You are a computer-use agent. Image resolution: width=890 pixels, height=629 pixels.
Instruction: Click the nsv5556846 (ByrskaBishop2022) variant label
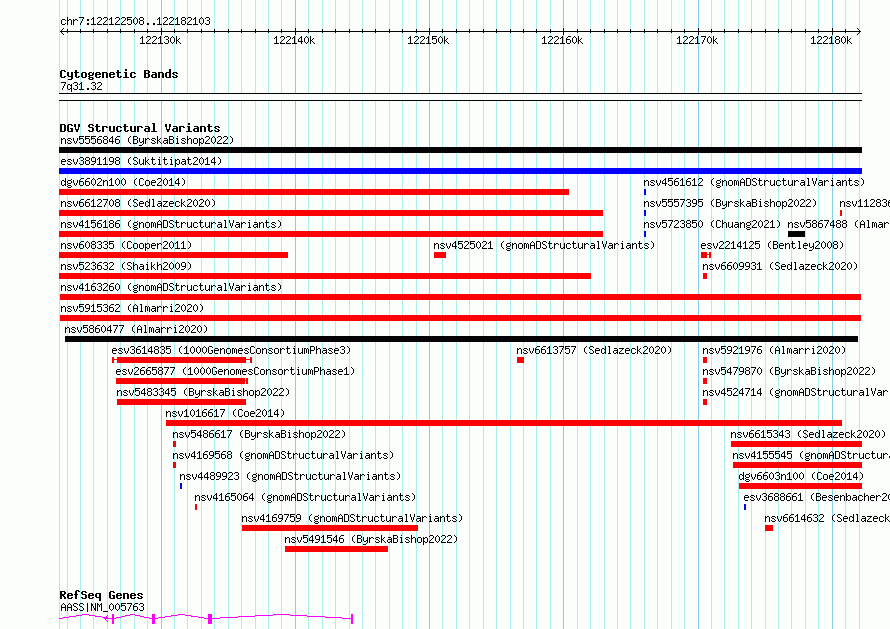pyautogui.click(x=147, y=140)
